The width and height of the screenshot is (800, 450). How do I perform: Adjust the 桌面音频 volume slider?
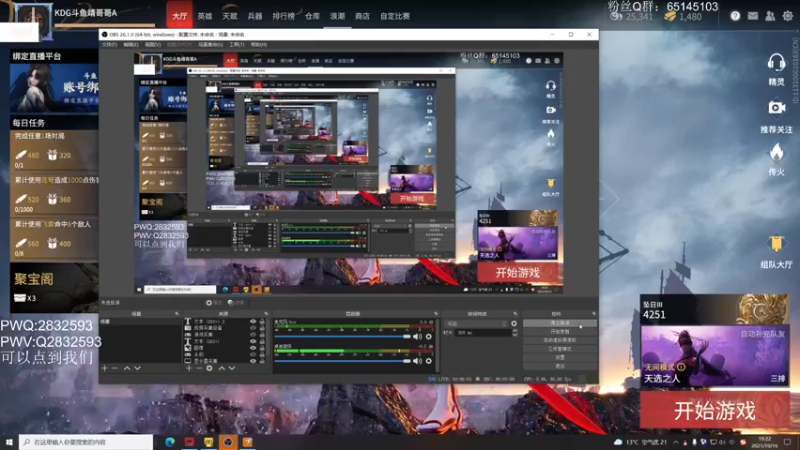click(x=342, y=361)
